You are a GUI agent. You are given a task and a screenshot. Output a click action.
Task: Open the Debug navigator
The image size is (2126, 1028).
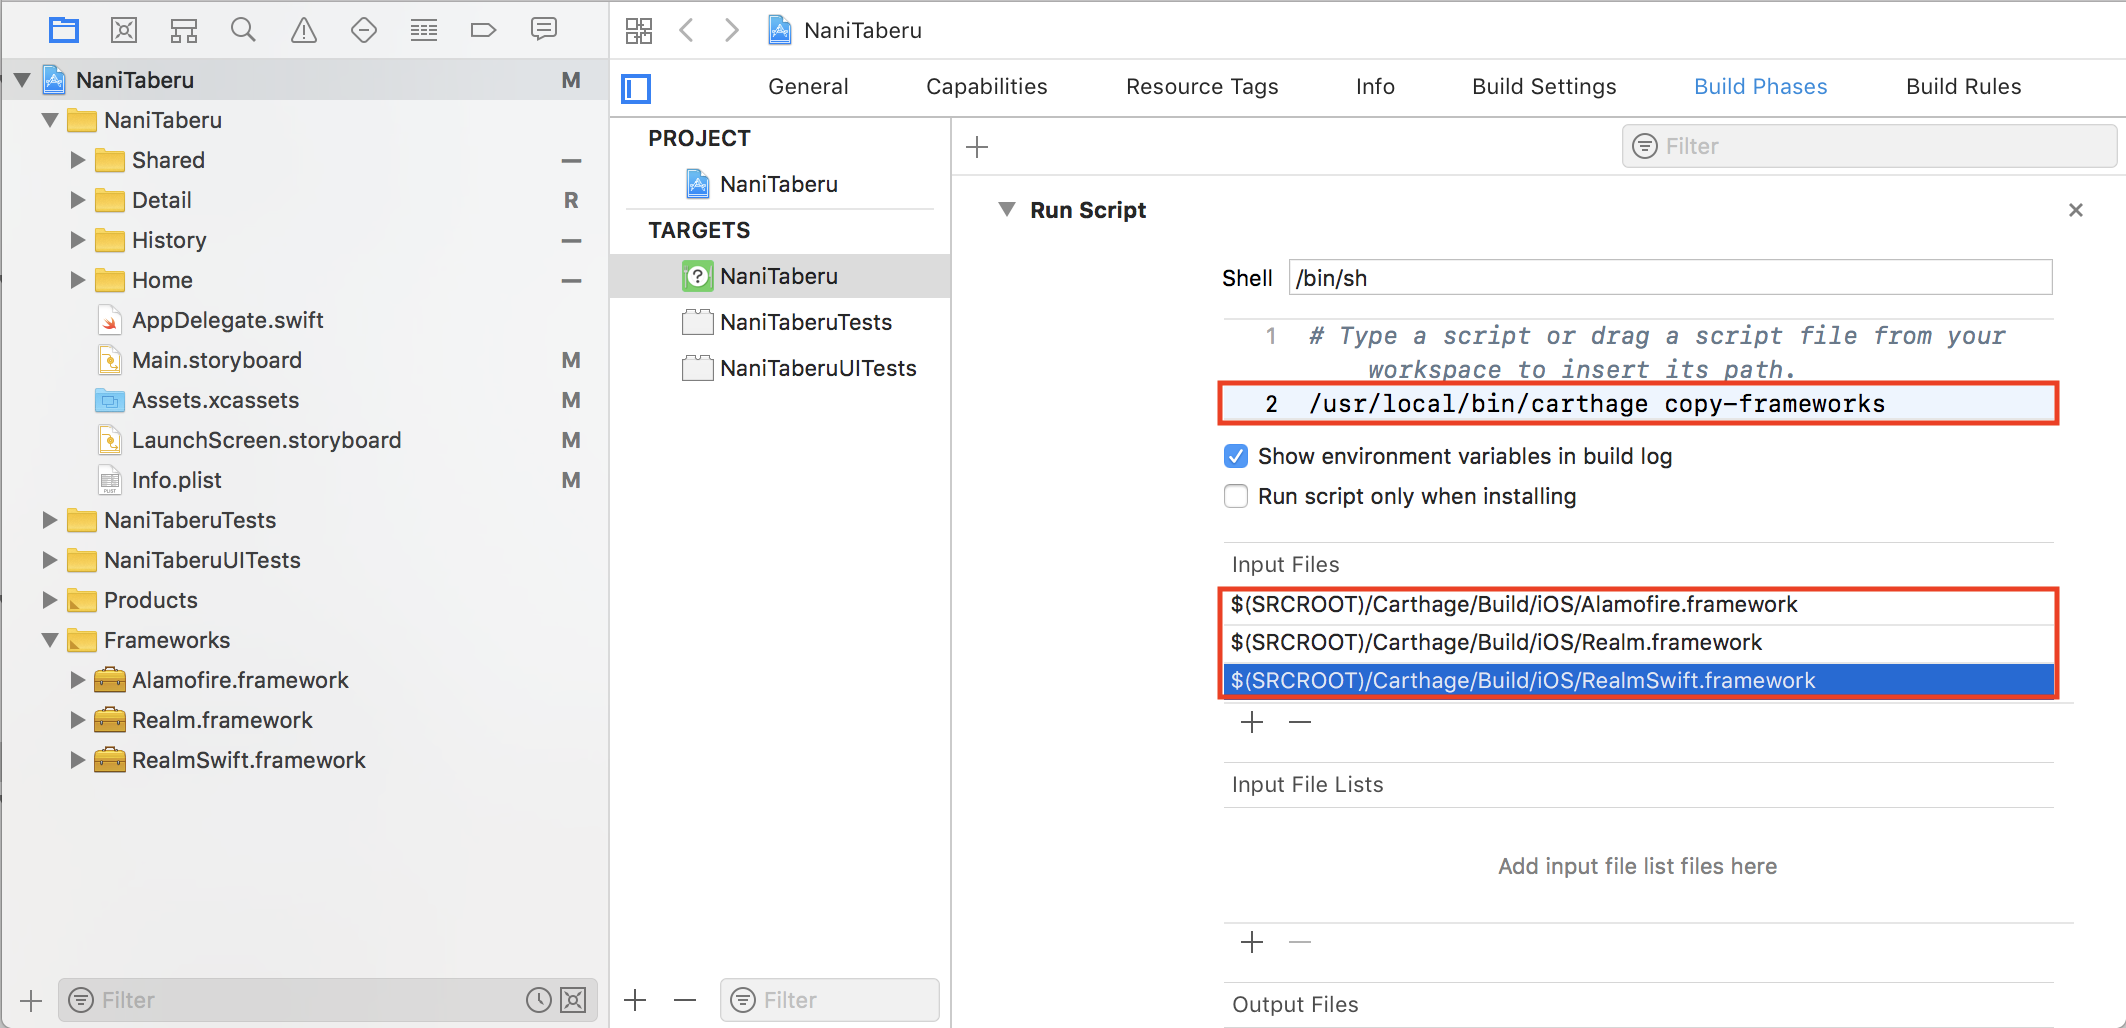coord(424,30)
